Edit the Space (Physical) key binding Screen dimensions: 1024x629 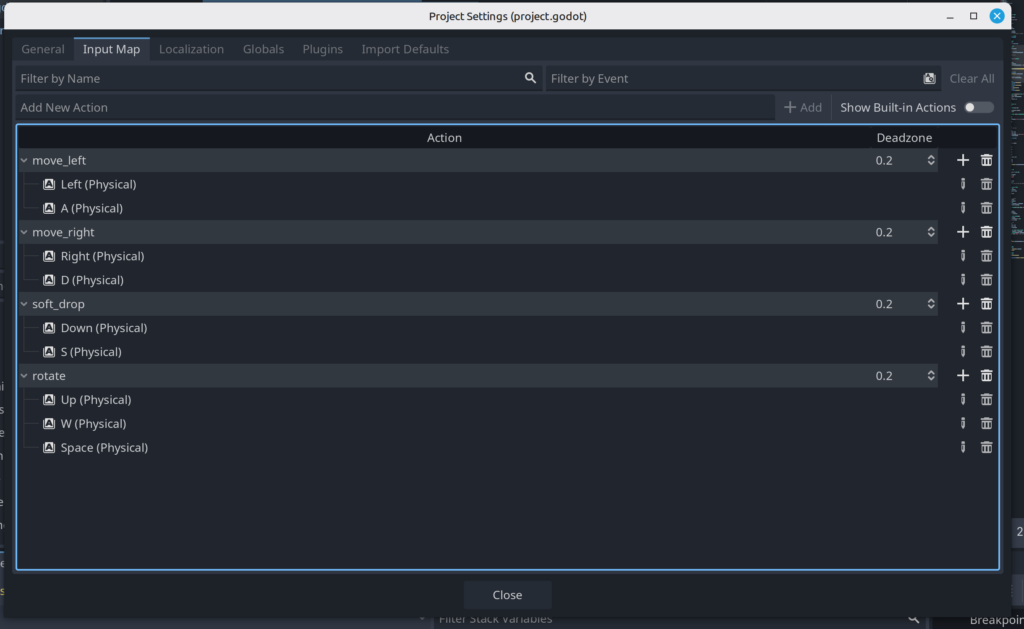click(x=963, y=448)
